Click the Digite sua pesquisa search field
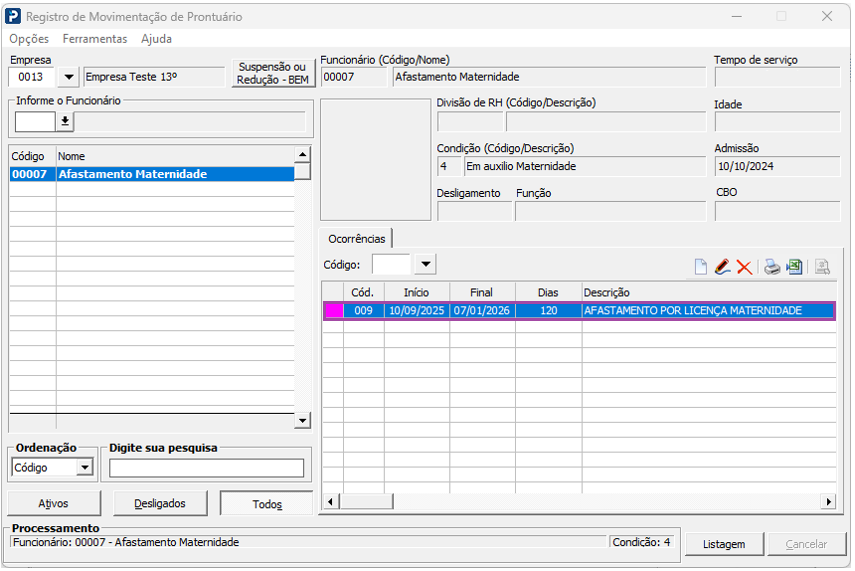This screenshot has width=855, height=571. point(206,468)
